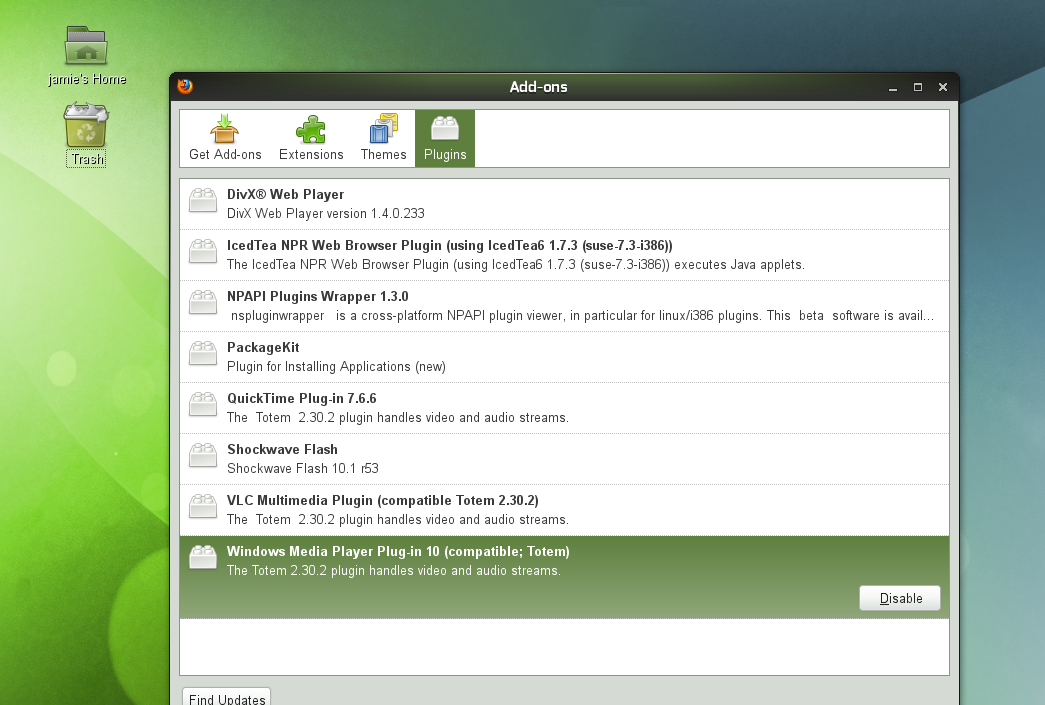1045x705 pixels.
Task: Minimize the Add-ons window
Action: click(893, 87)
